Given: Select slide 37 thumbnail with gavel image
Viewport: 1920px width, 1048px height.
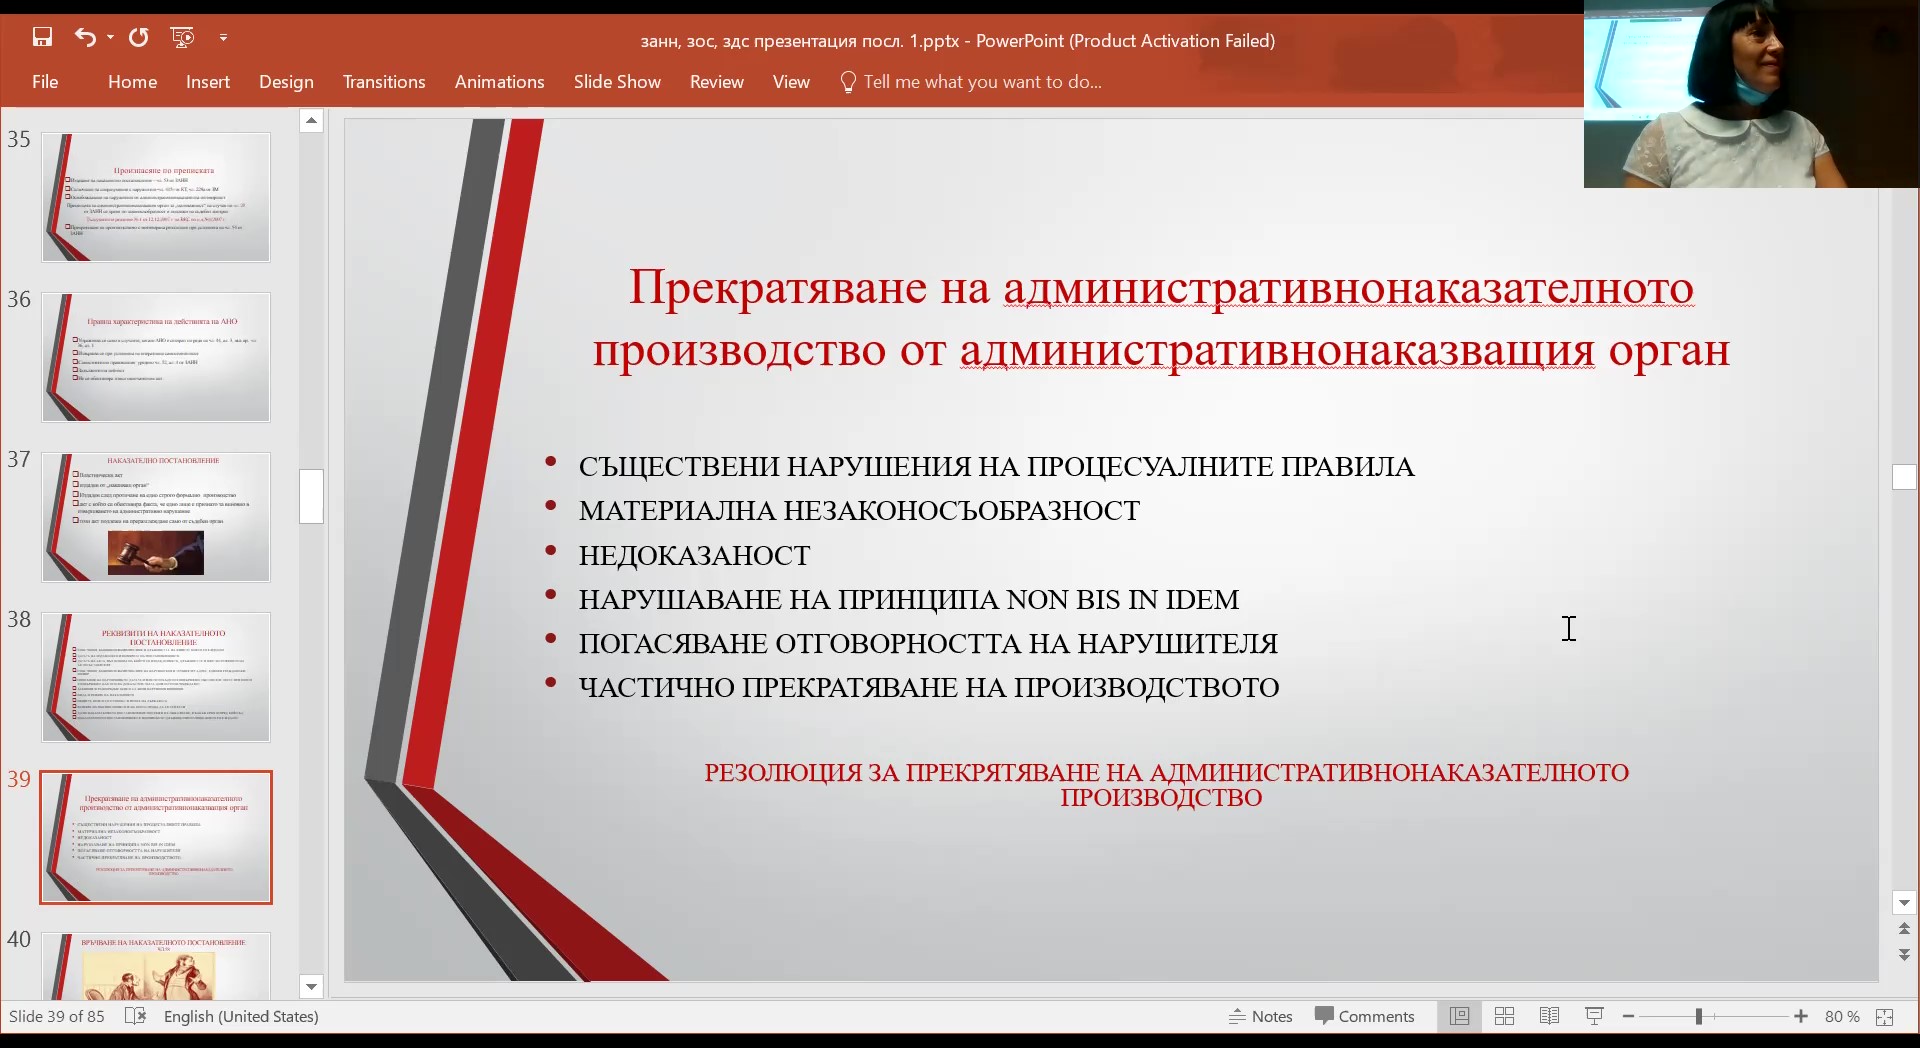Looking at the screenshot, I should click(156, 517).
